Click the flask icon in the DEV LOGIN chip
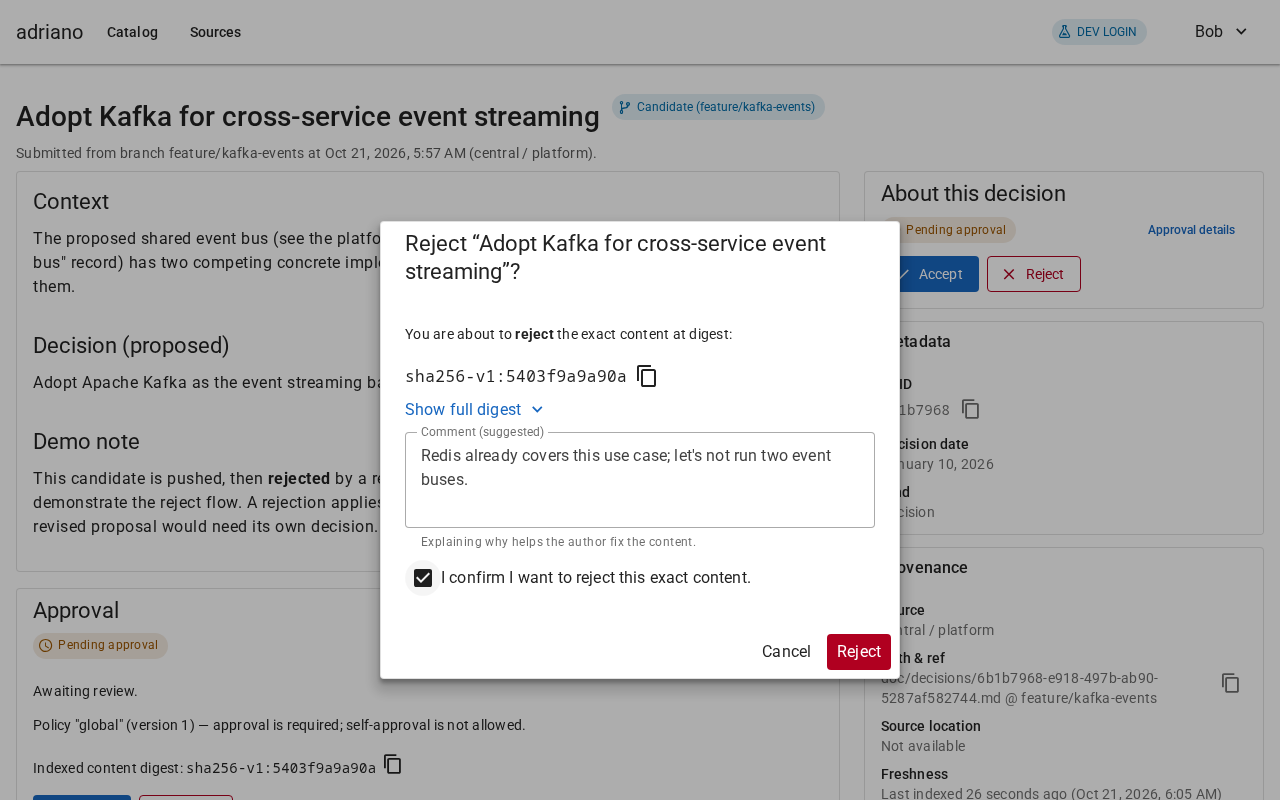1280x800 pixels. 1065,32
